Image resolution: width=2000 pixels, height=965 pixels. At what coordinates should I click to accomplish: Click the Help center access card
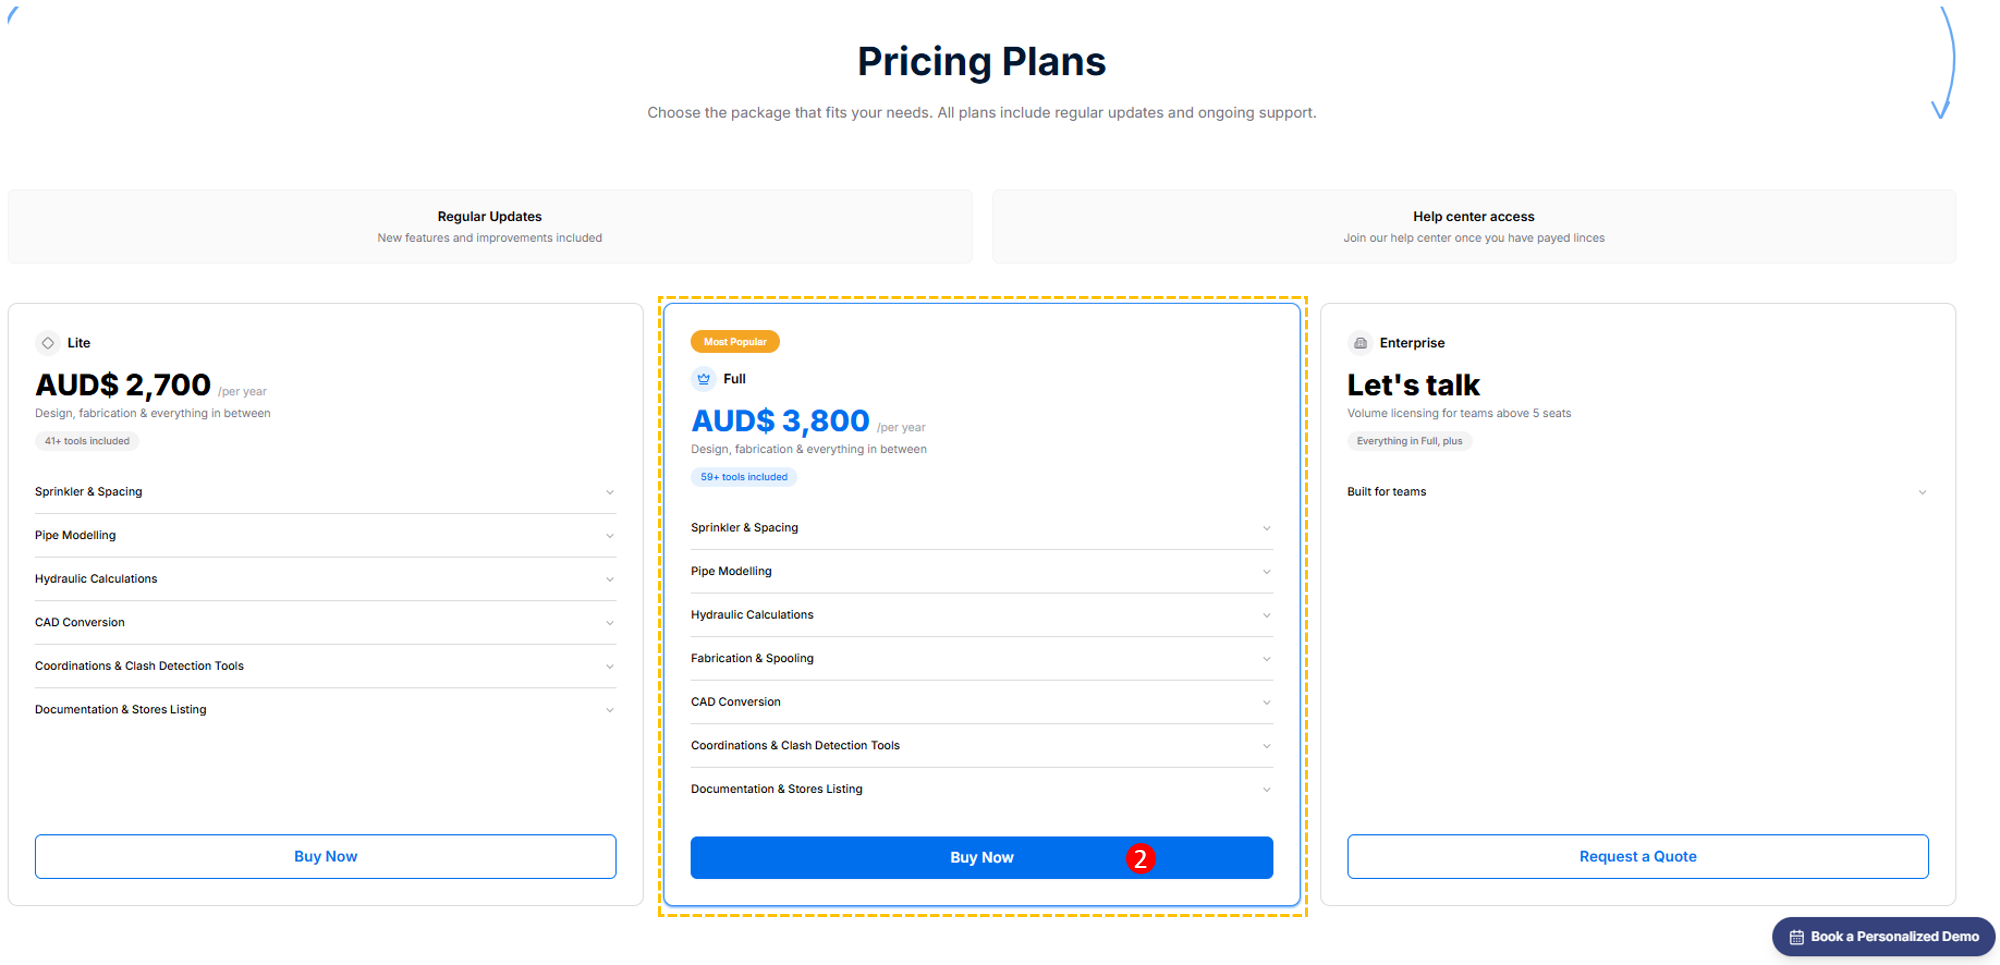click(1473, 227)
